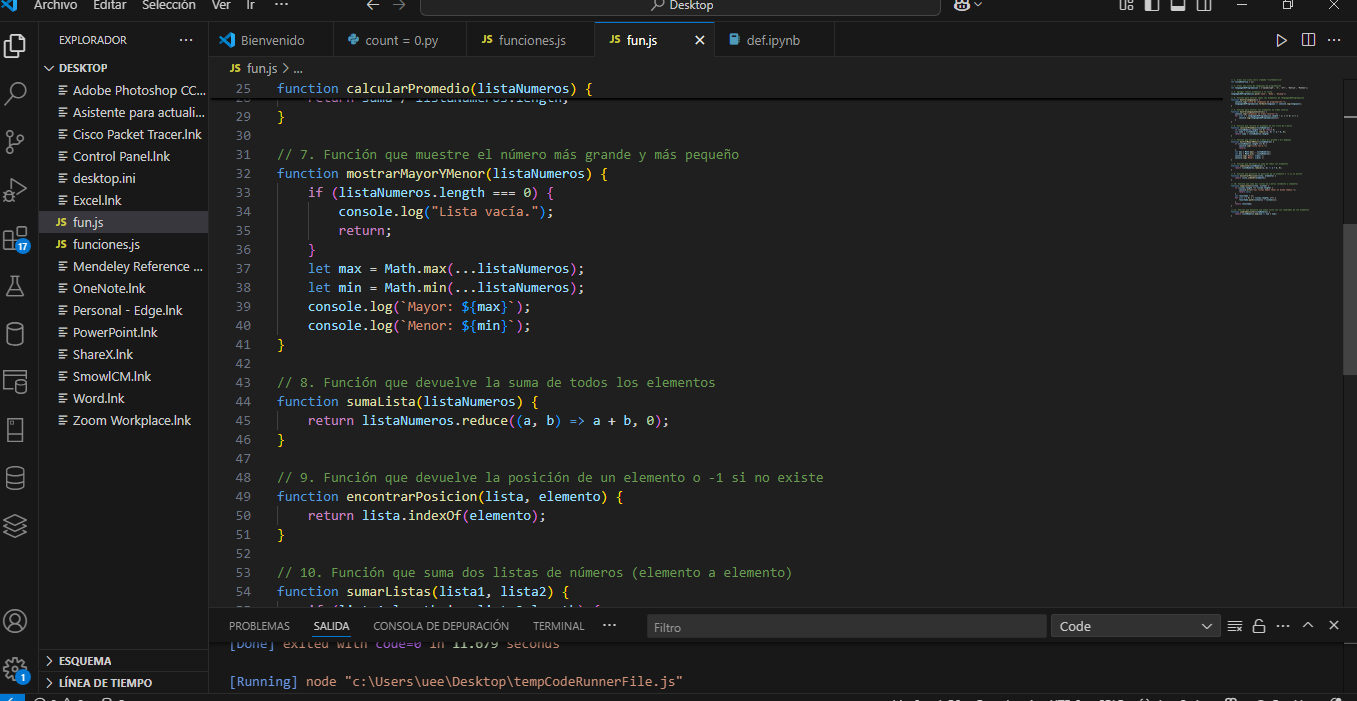This screenshot has width=1357, height=701.
Task: Click the editor vertical scrollbar
Action: 1350,300
